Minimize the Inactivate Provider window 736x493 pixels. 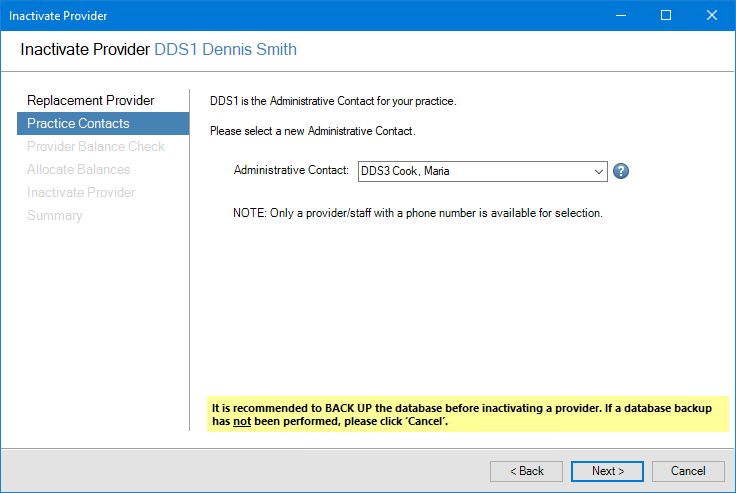click(x=621, y=16)
